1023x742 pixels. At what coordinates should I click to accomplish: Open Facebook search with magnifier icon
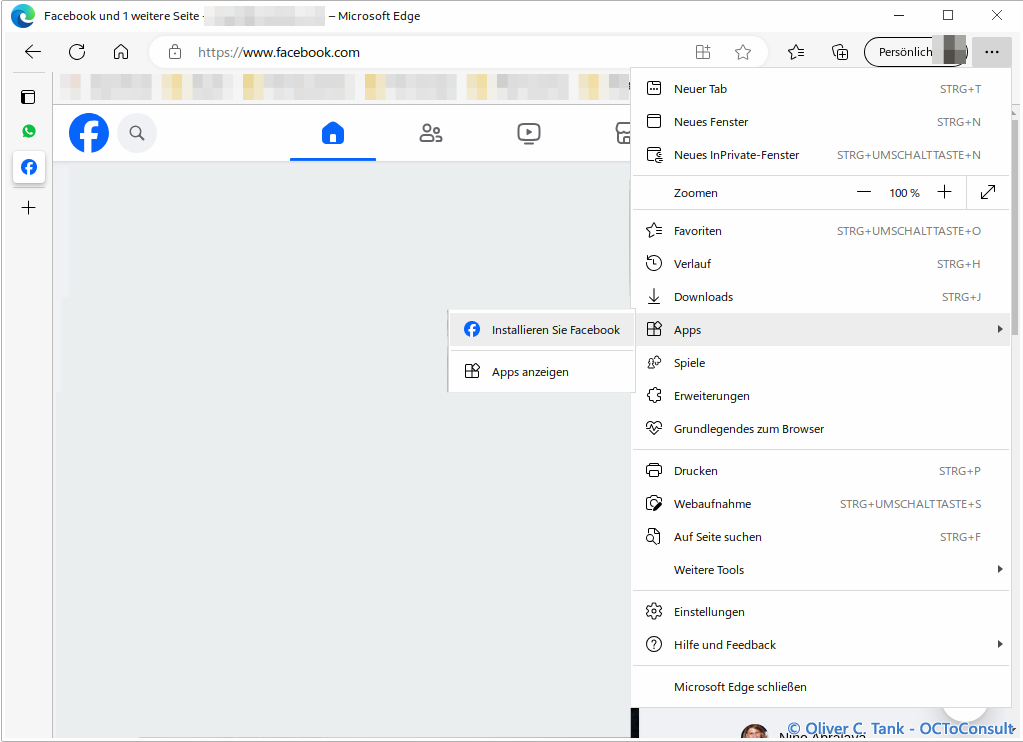pyautogui.click(x=136, y=133)
